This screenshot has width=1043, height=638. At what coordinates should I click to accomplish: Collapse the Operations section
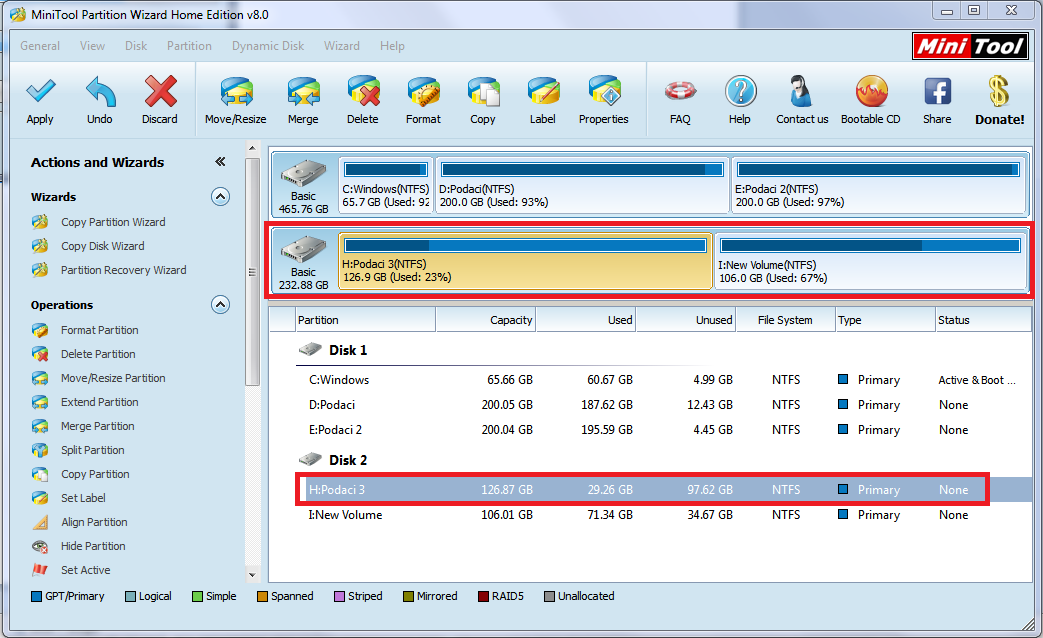220,305
